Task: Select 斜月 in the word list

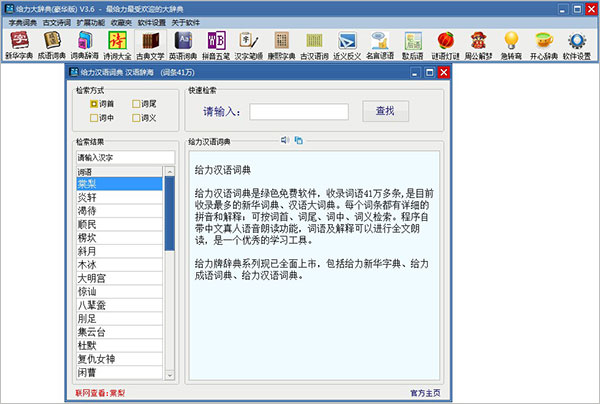Action: 119,251
